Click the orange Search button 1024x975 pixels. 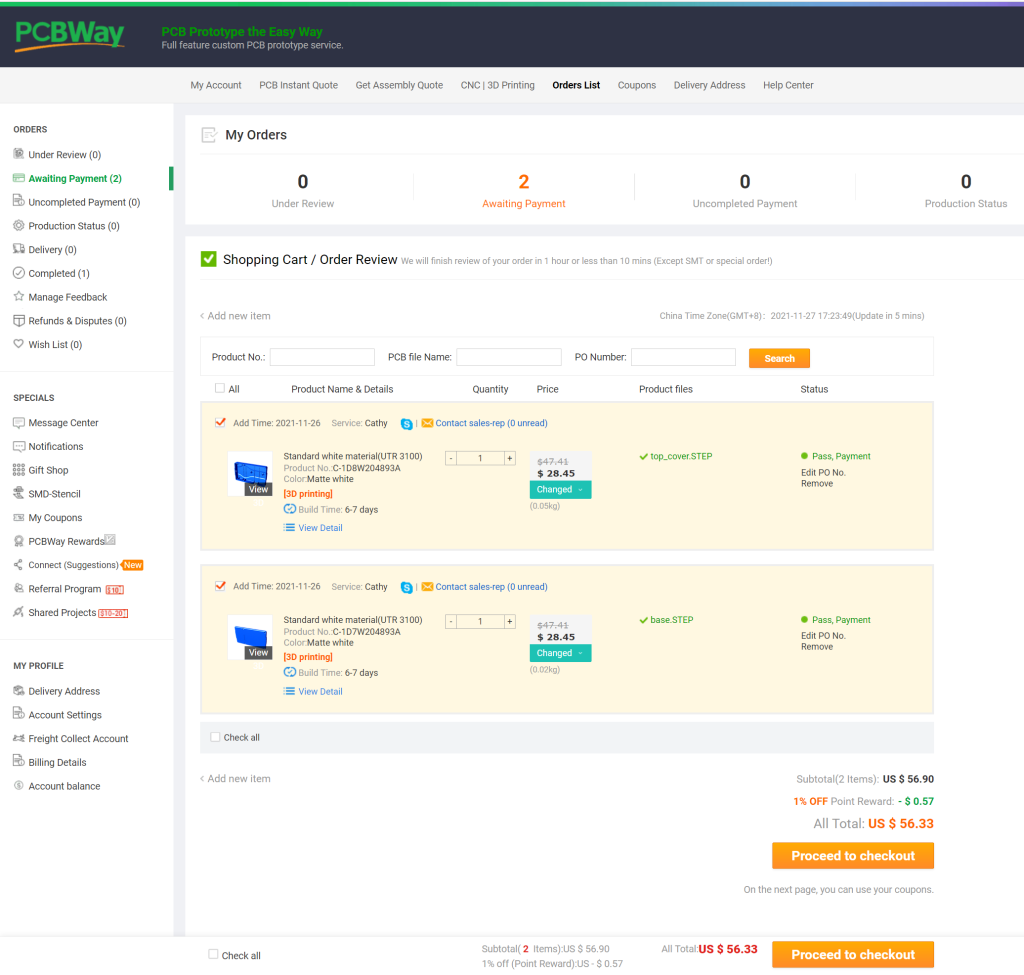[x=779, y=359]
